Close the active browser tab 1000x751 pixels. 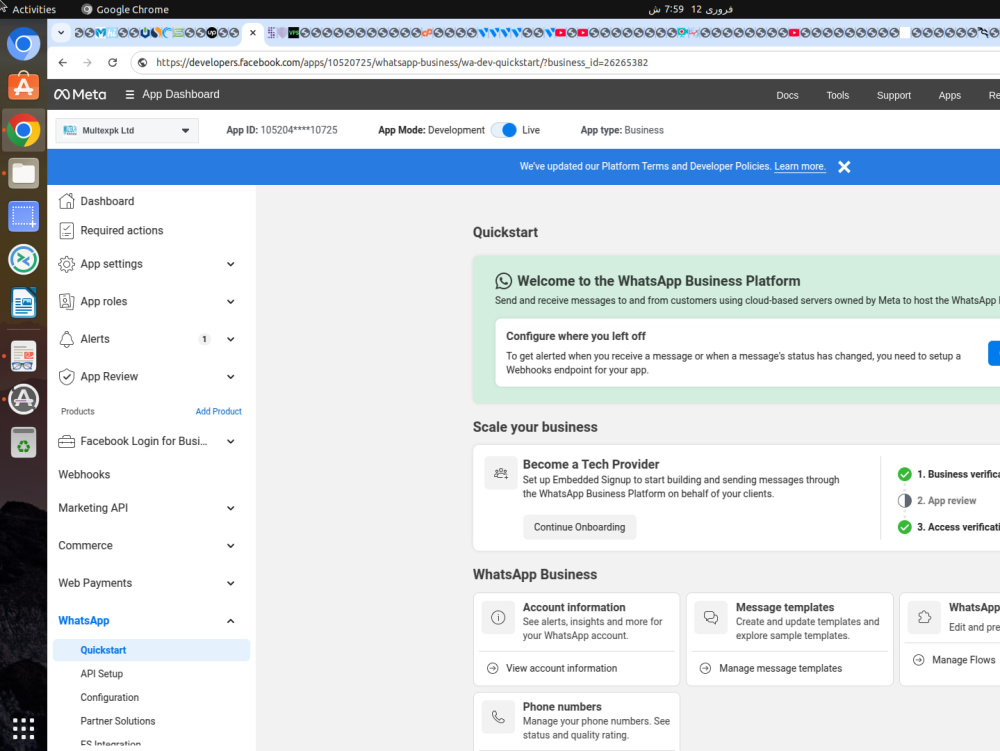(x=253, y=33)
